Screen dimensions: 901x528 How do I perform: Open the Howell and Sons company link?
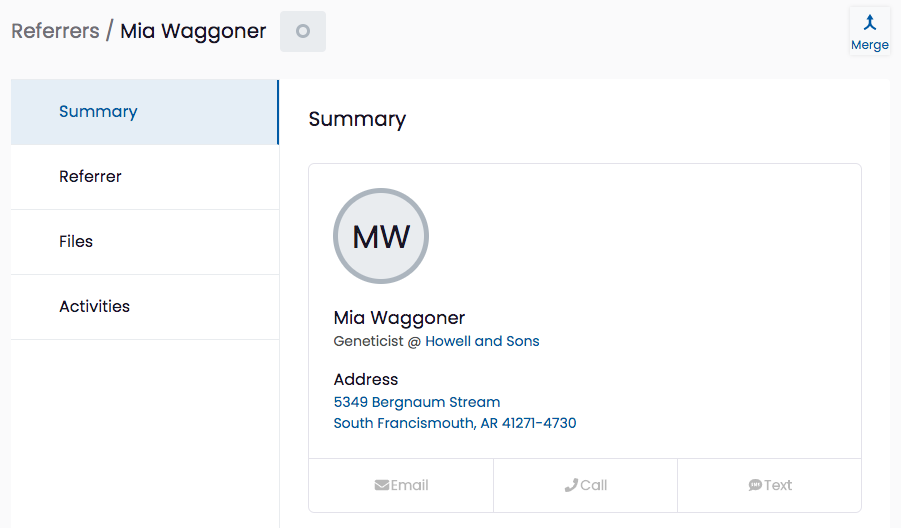(x=482, y=341)
